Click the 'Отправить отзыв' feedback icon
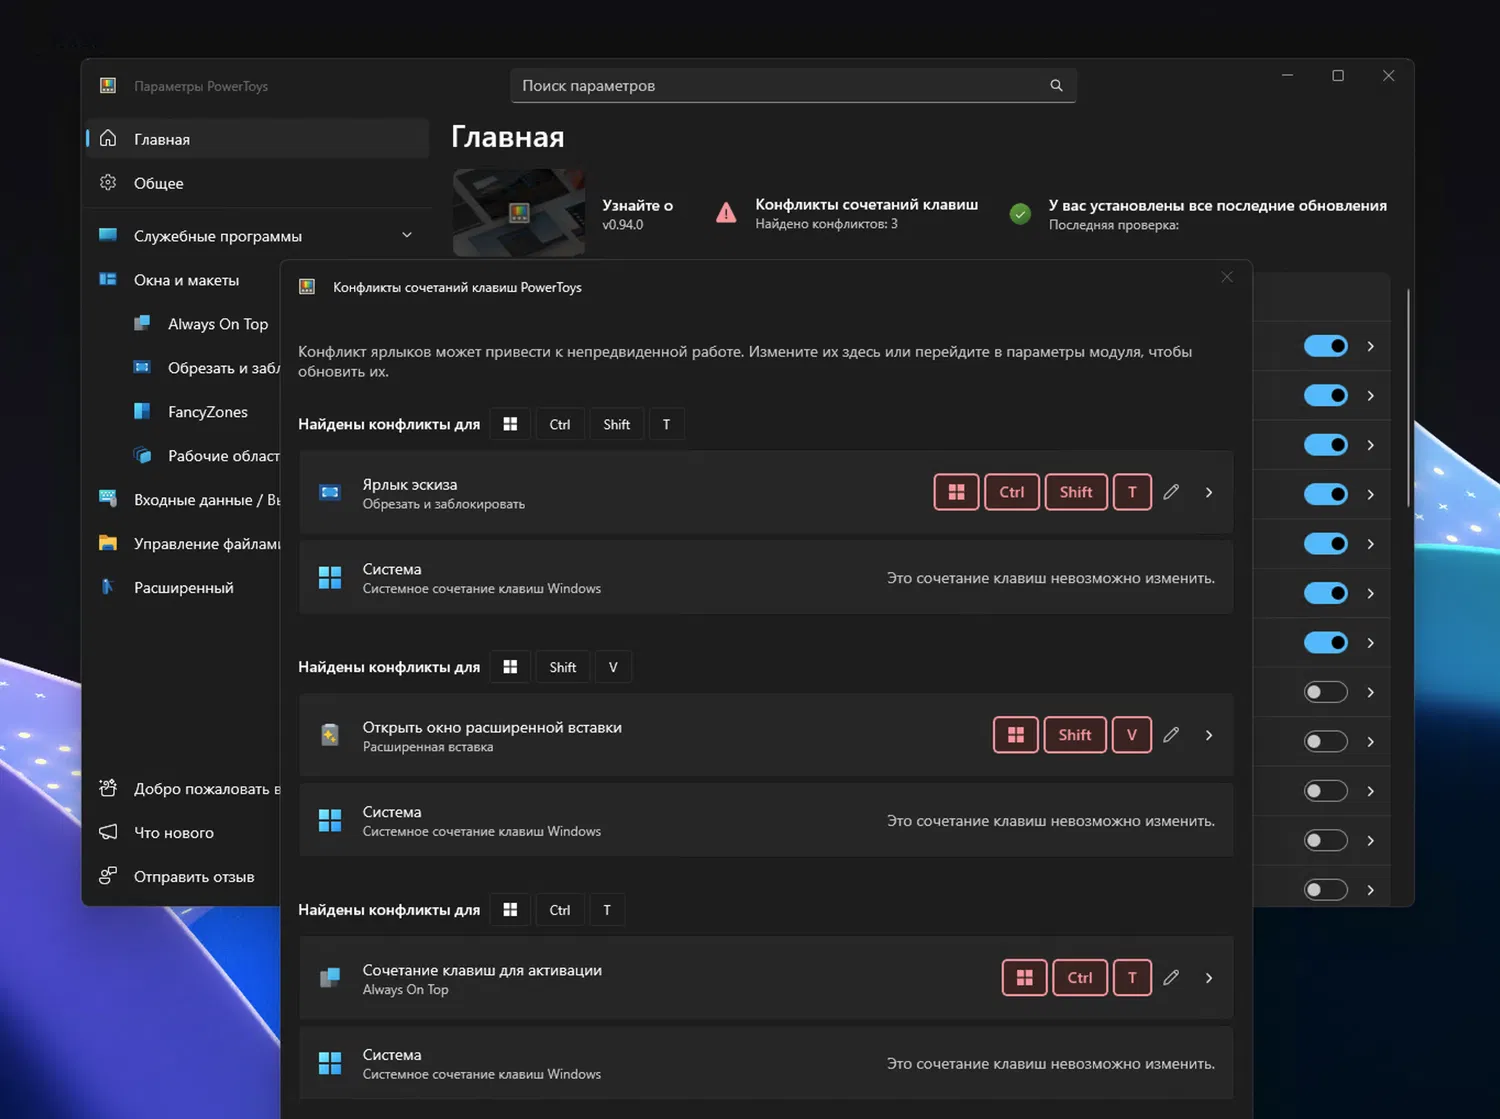1500x1119 pixels. click(x=108, y=876)
